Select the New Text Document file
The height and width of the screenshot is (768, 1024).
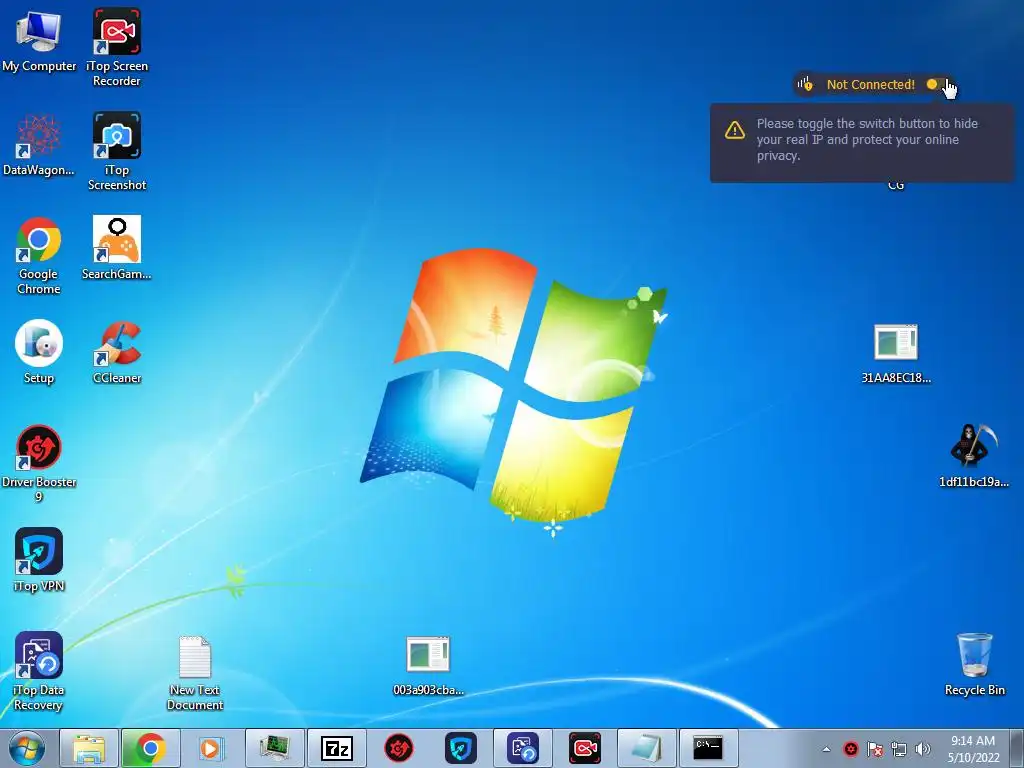coord(195,673)
